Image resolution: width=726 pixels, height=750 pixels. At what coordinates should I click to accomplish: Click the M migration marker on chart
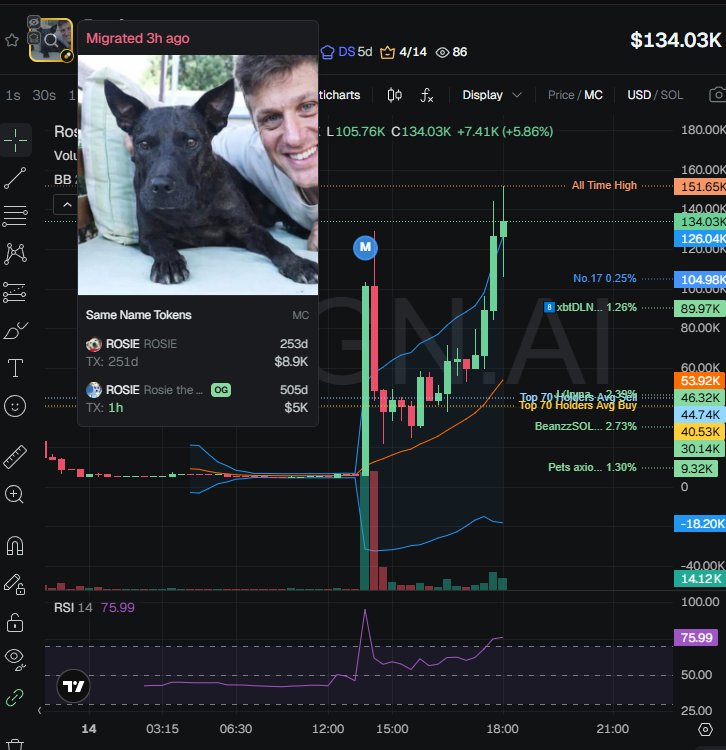point(365,247)
